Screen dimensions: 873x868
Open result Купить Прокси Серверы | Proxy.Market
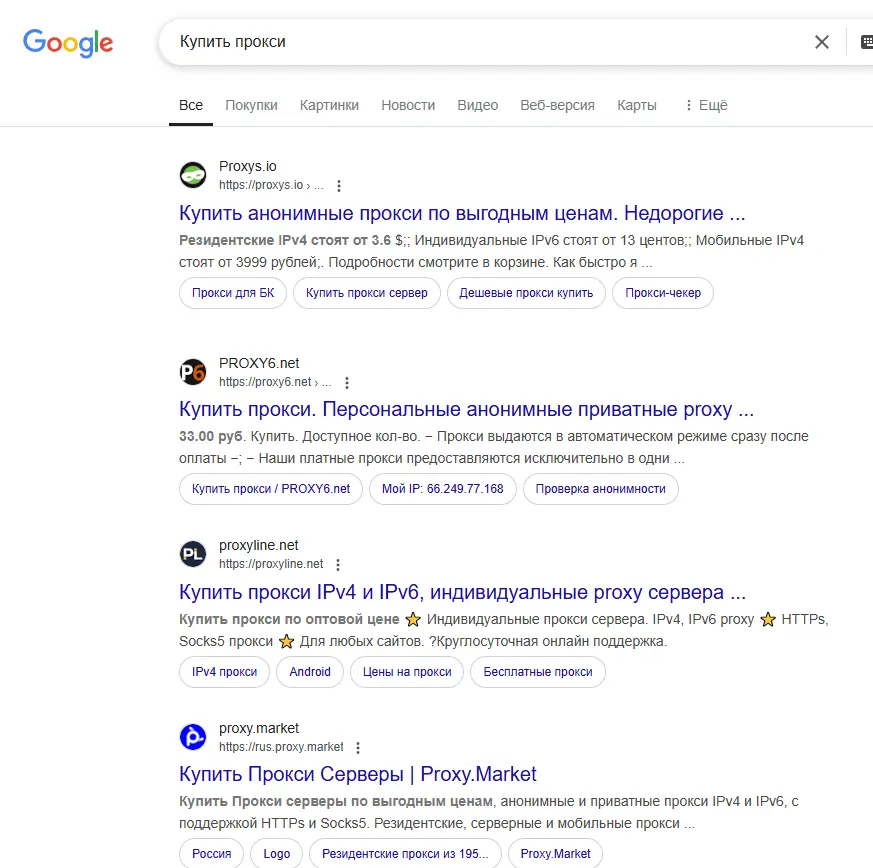click(x=357, y=774)
